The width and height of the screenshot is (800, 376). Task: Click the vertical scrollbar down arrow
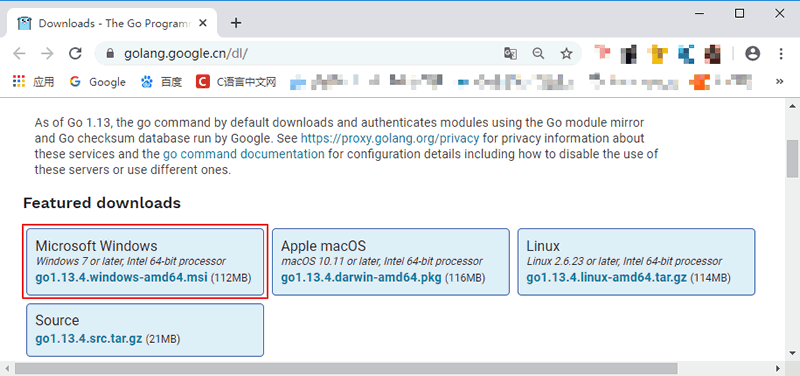pos(792,353)
